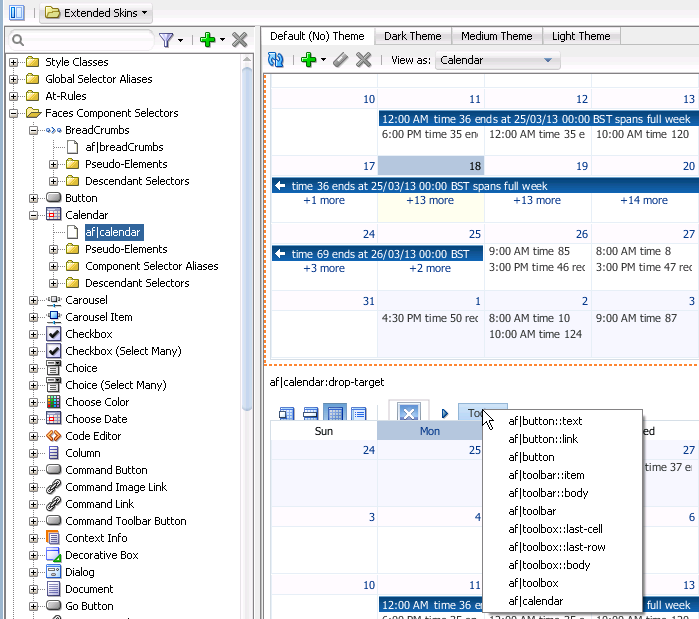Click the Command Image Link icon
This screenshot has width=699, height=619.
click(x=53, y=487)
